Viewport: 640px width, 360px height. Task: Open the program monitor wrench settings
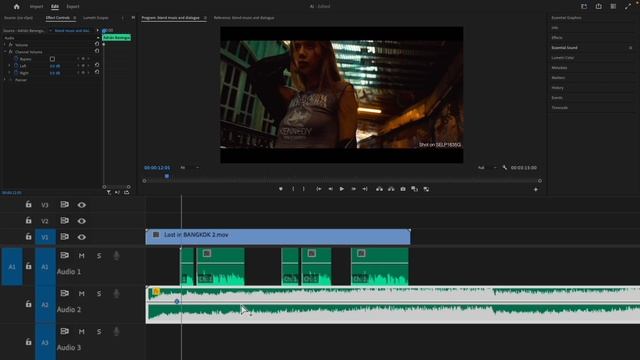505,168
